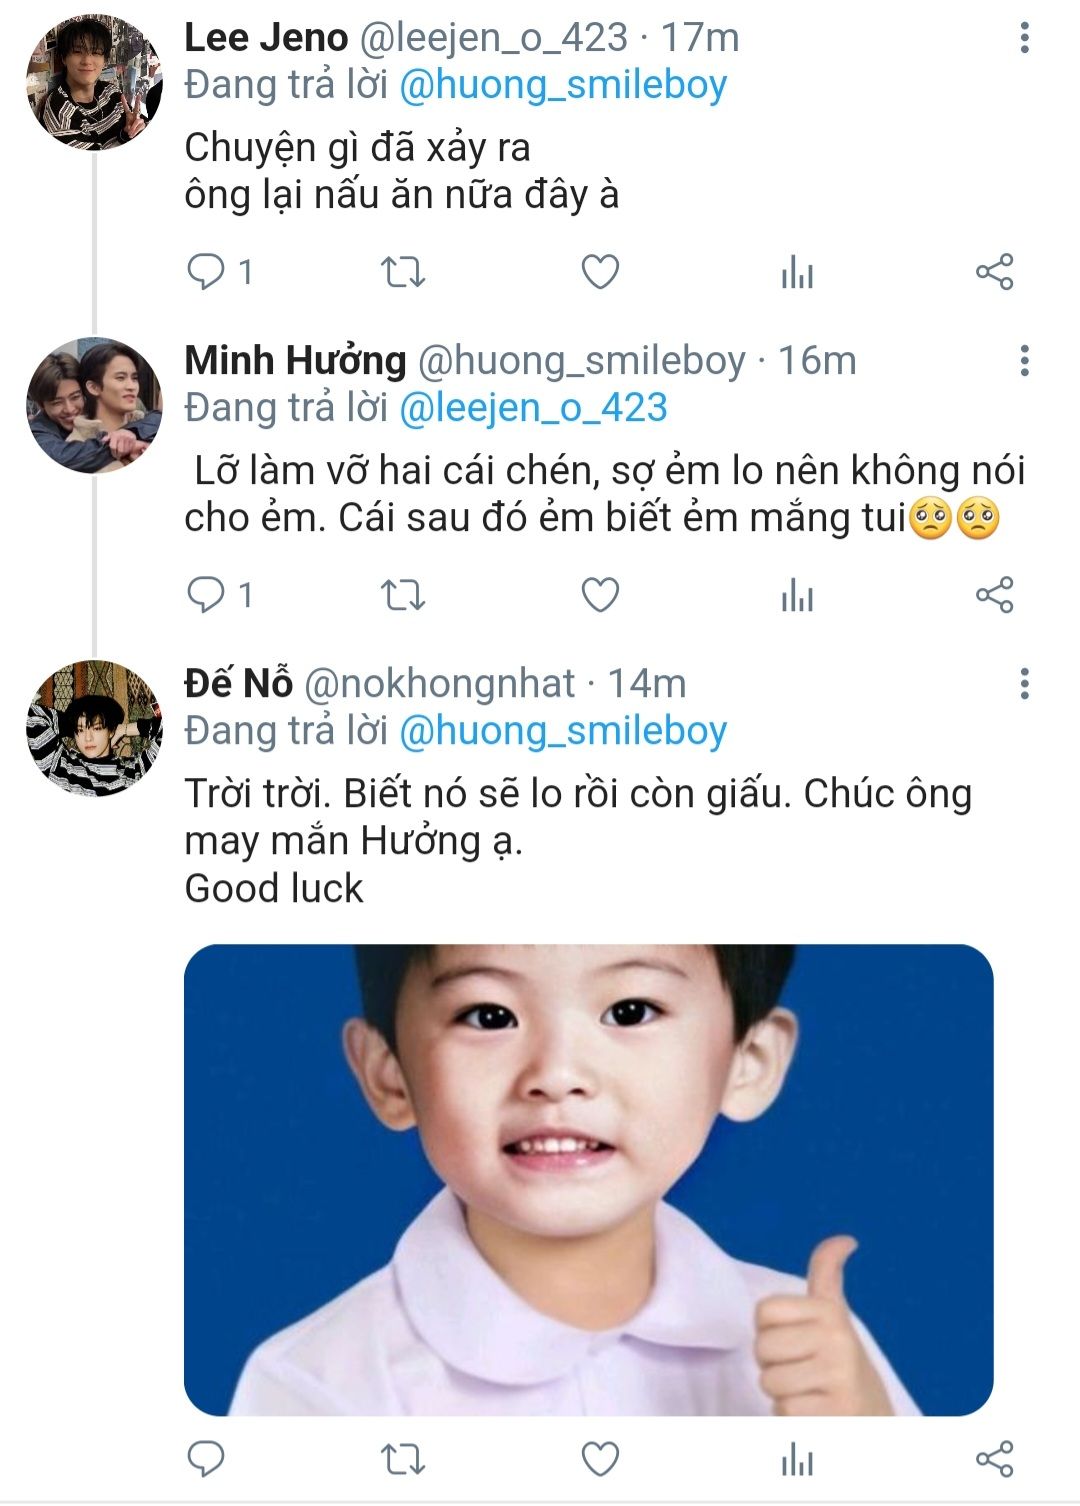The height and width of the screenshot is (1506, 1080).
Task: Share Lee Jeno's tweet
Action: [994, 272]
